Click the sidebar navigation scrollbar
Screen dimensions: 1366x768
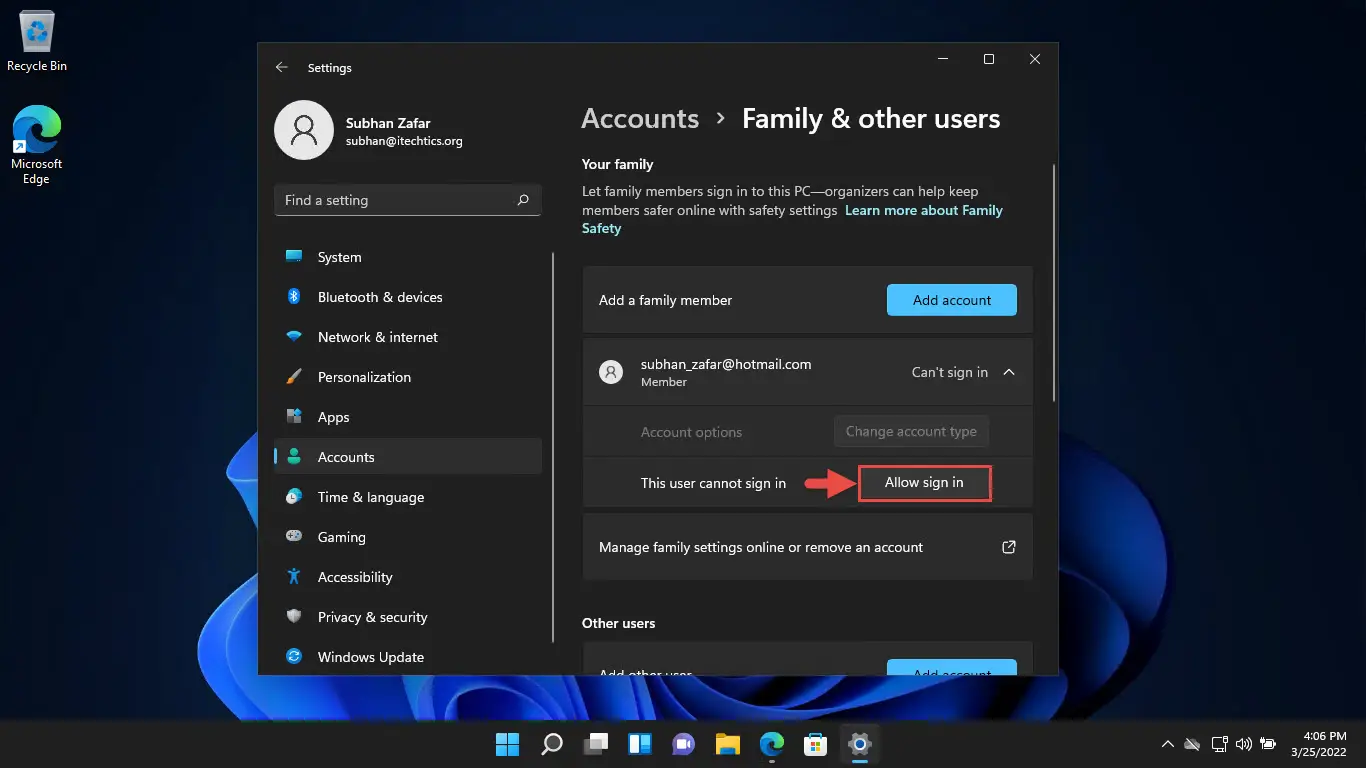coord(553,448)
